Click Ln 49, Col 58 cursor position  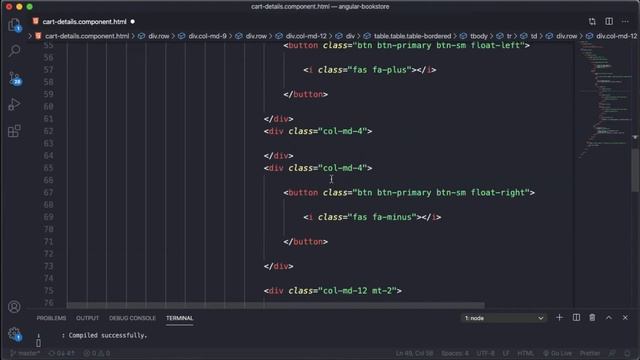click(x=414, y=353)
